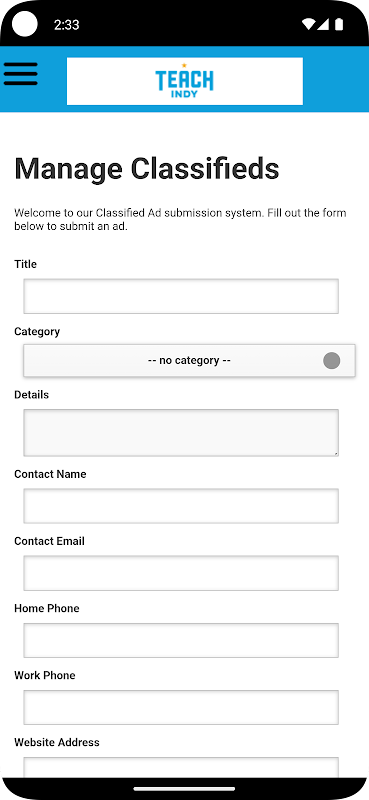Tap the home gesture bar at bottom
369x800 pixels.
[x=184, y=788]
